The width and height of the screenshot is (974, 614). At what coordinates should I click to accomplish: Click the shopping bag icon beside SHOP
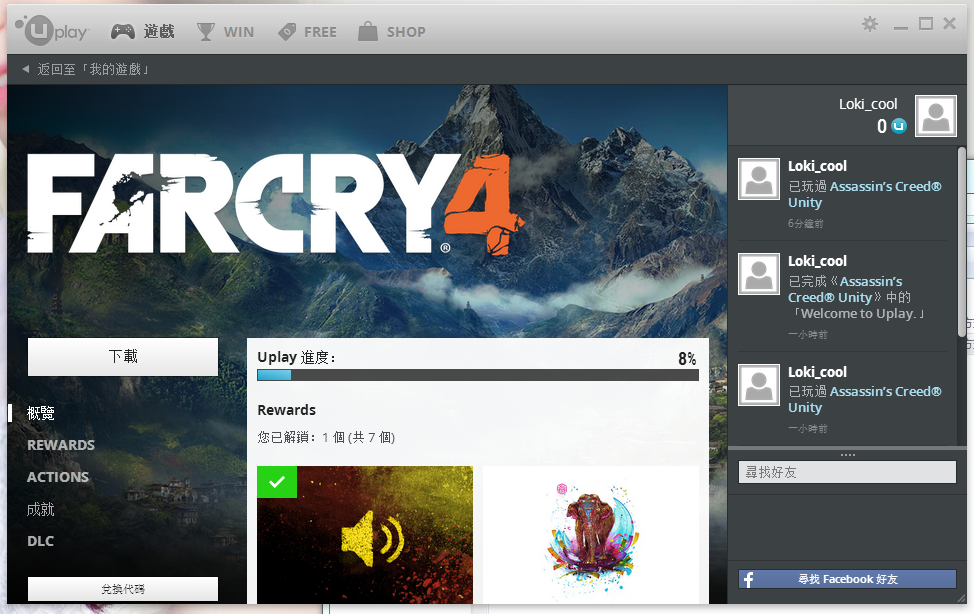click(x=368, y=31)
